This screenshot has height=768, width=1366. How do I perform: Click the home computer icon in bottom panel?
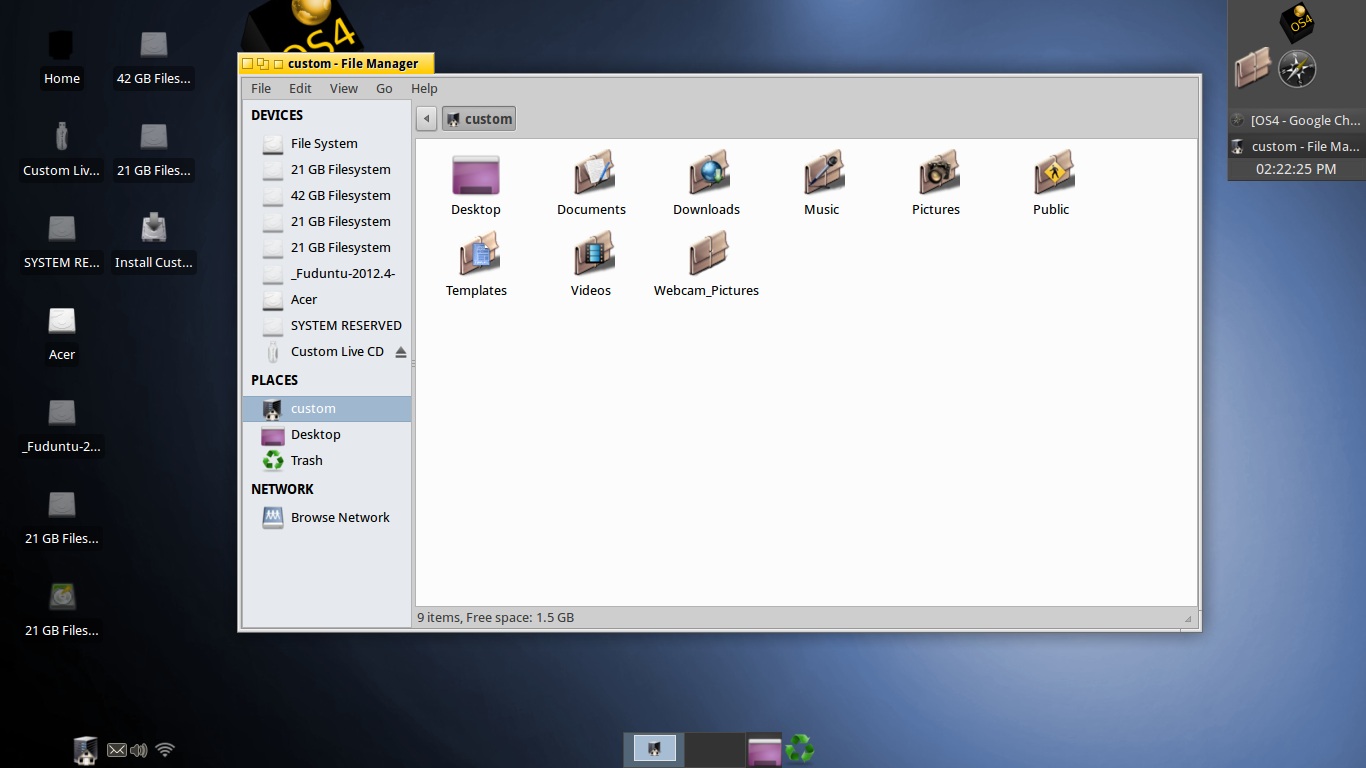tap(86, 749)
